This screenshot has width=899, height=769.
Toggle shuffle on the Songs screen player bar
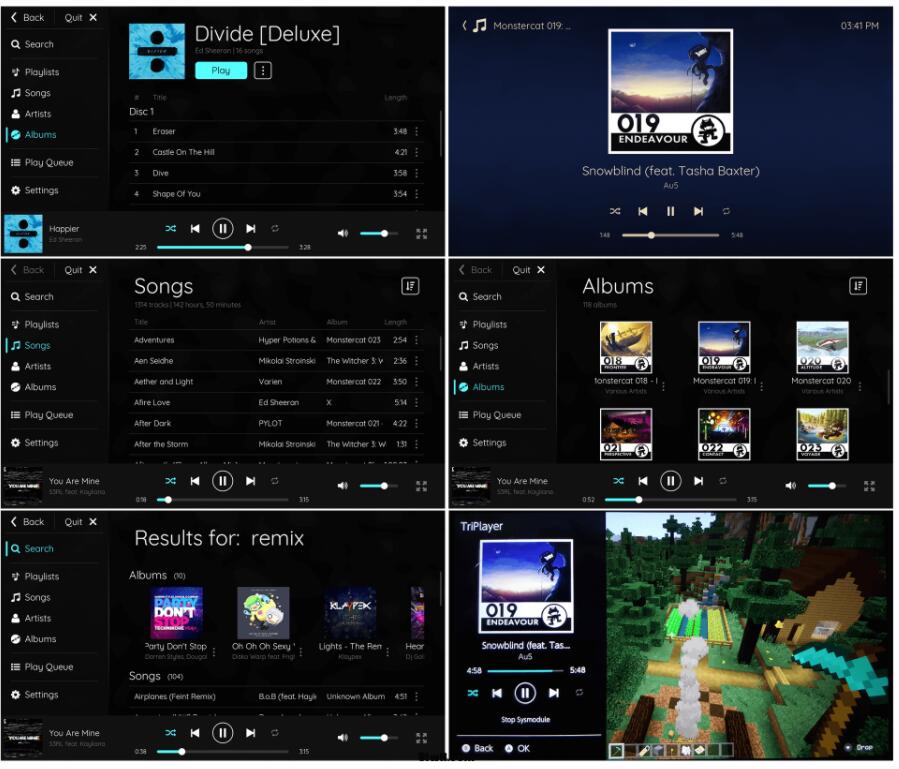(170, 481)
